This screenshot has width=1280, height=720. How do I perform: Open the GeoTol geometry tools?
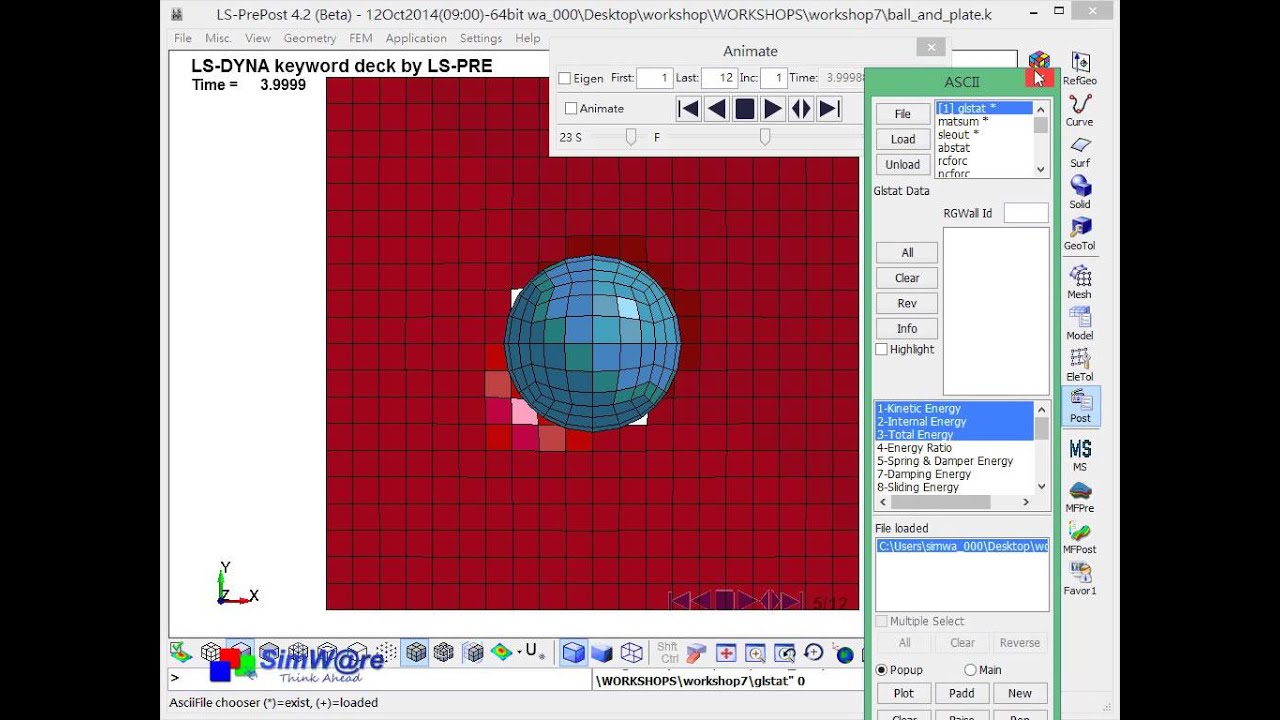coord(1079,233)
